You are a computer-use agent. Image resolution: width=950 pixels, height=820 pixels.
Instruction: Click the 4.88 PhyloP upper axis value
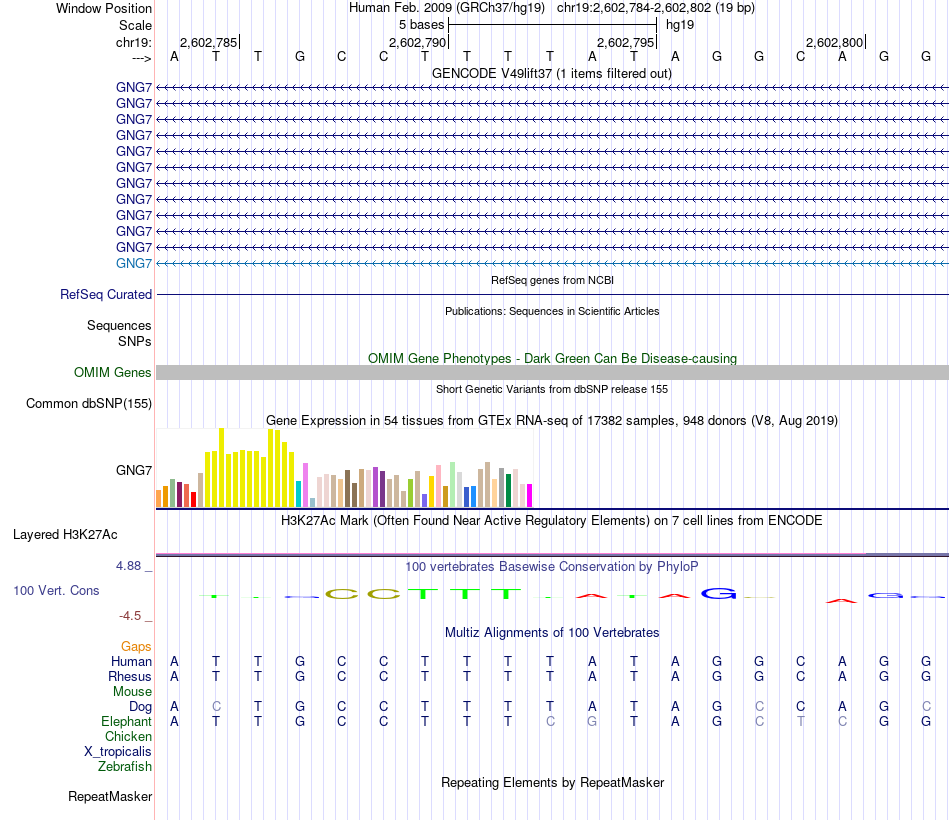[128, 565]
